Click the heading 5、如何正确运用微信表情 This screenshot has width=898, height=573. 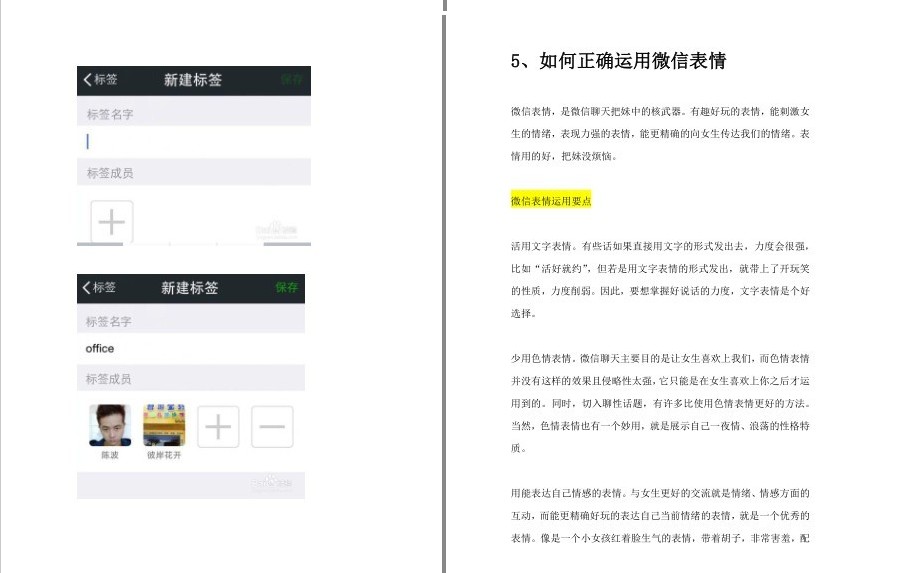click(x=619, y=61)
